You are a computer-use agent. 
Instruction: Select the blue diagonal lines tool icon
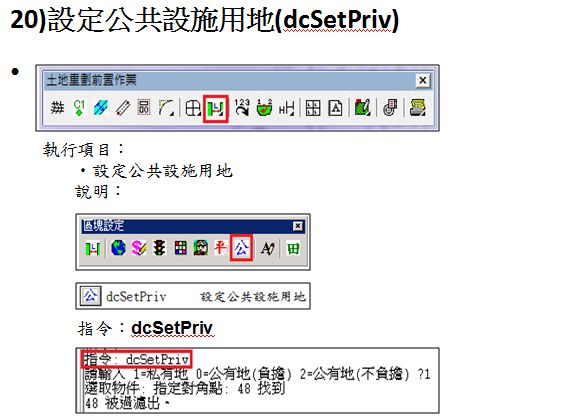[x=100, y=108]
